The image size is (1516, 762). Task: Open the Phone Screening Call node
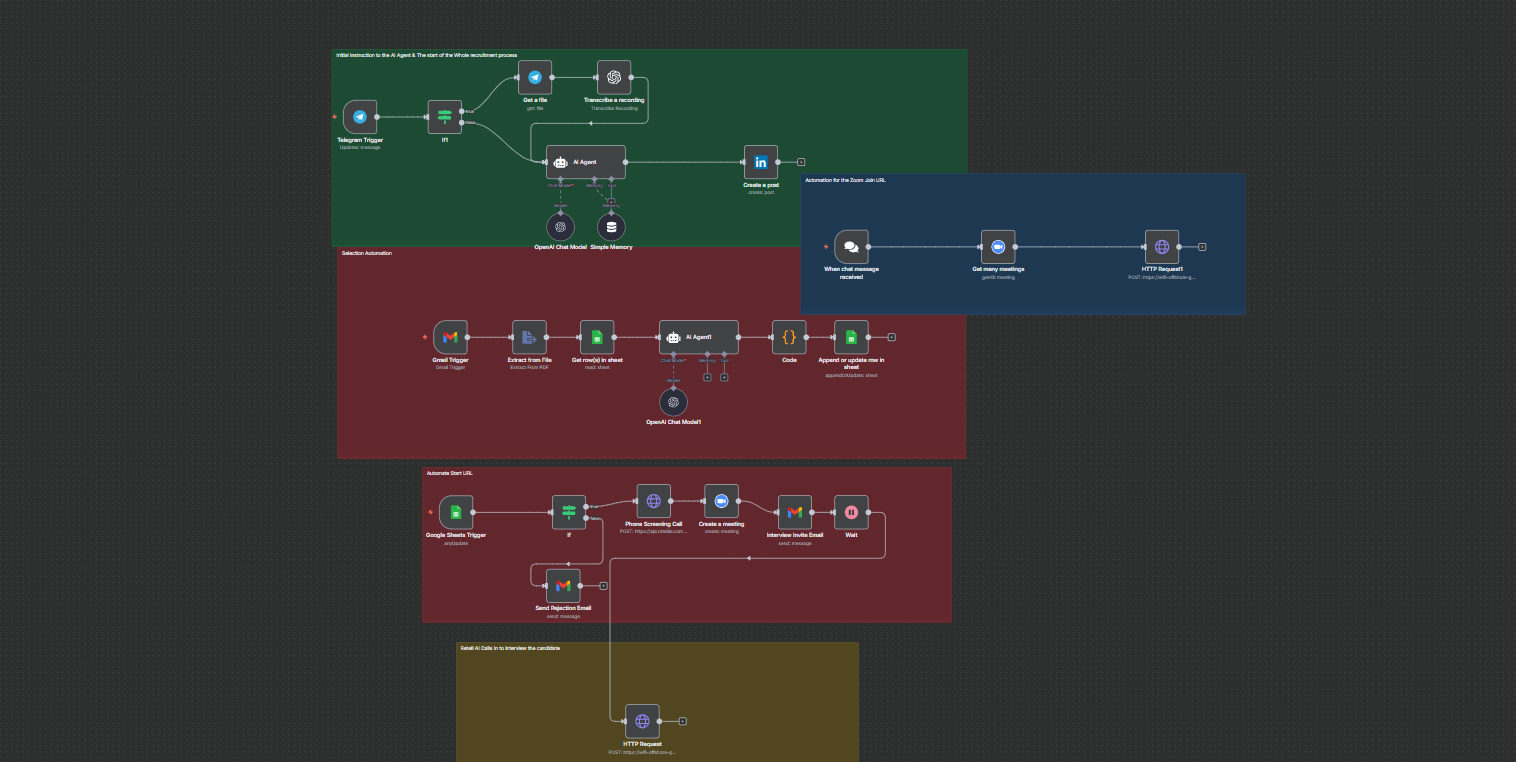click(653, 502)
